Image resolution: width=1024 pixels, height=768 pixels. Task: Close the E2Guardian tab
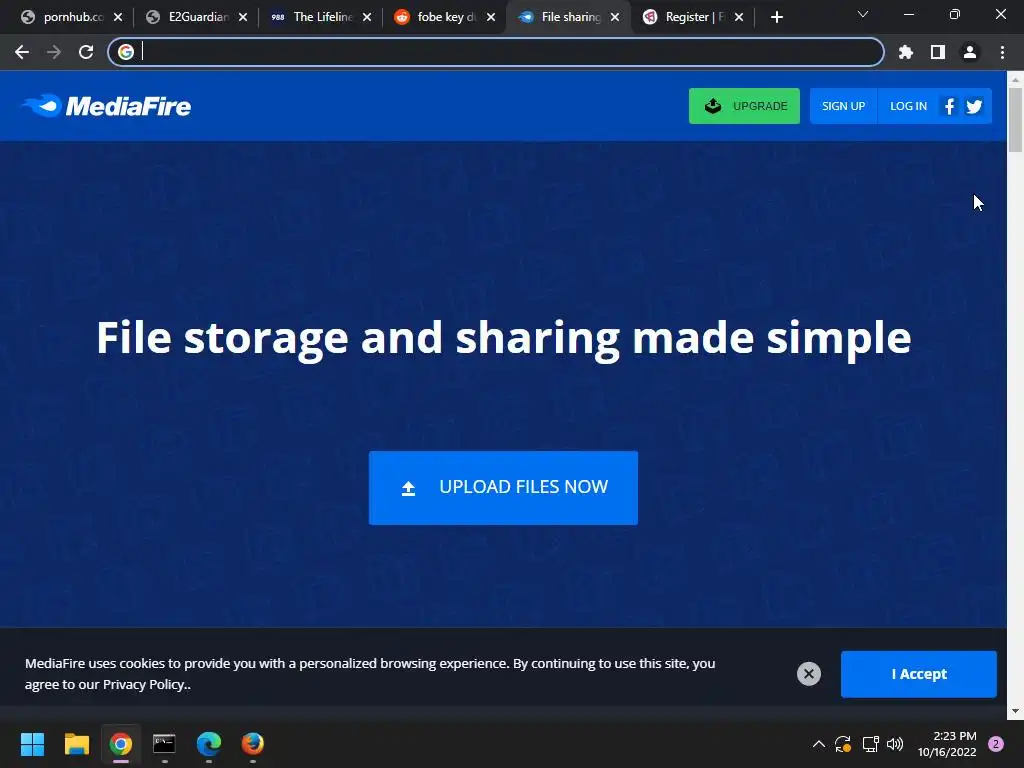click(x=242, y=17)
